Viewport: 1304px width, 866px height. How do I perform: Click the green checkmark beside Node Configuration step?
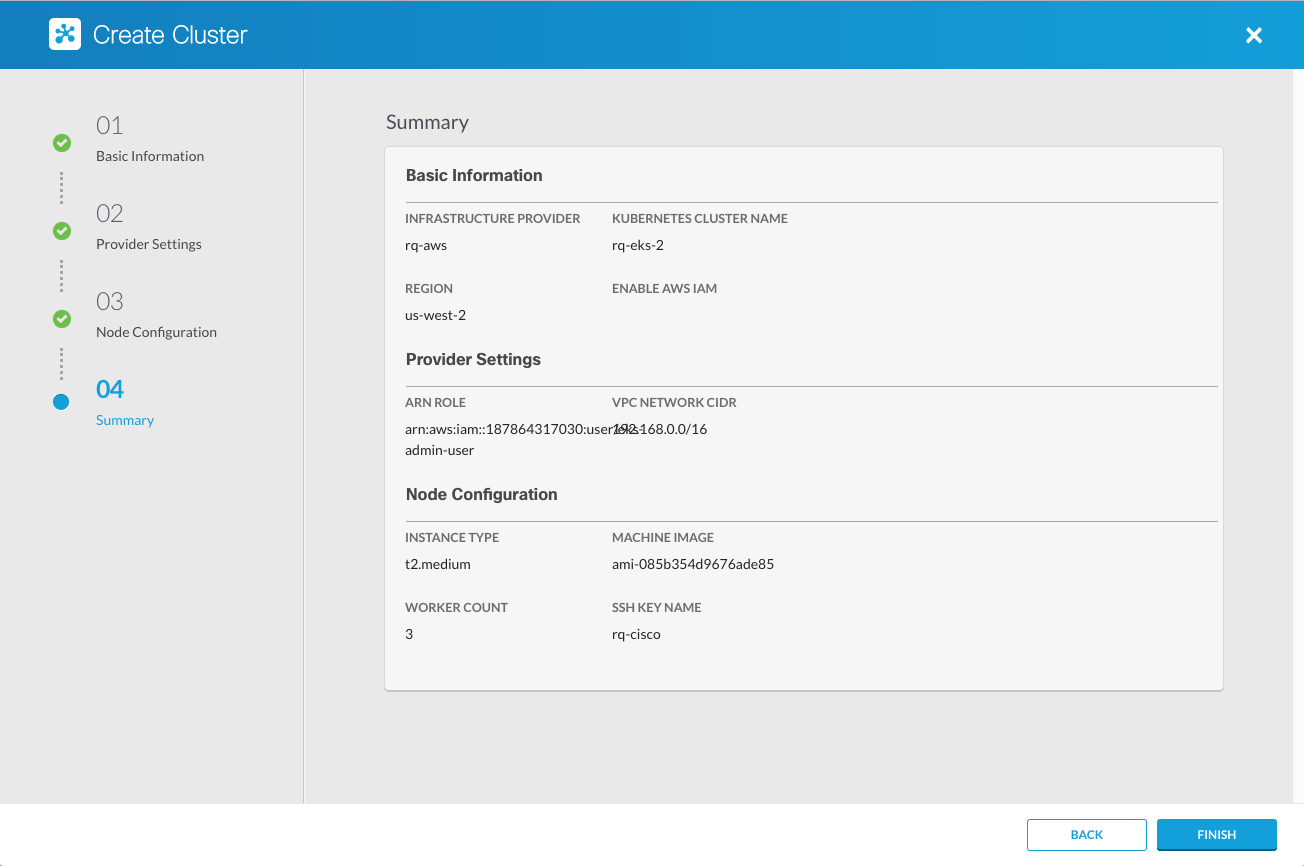tap(61, 319)
